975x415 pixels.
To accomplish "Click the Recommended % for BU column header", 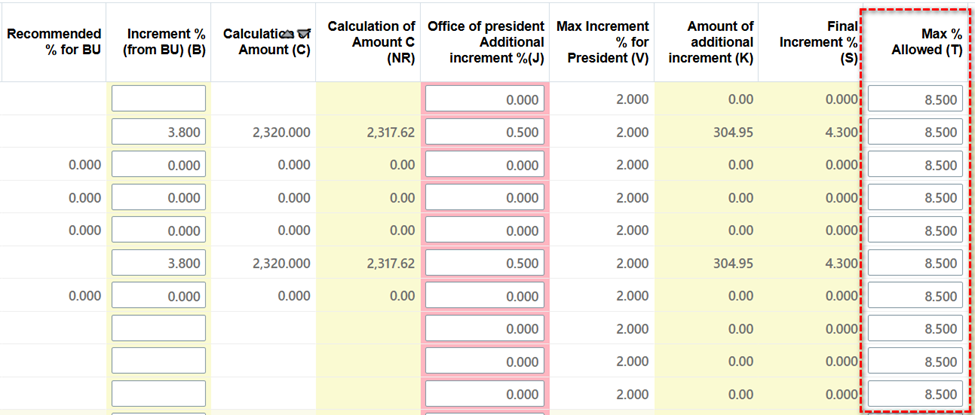I will click(x=53, y=41).
